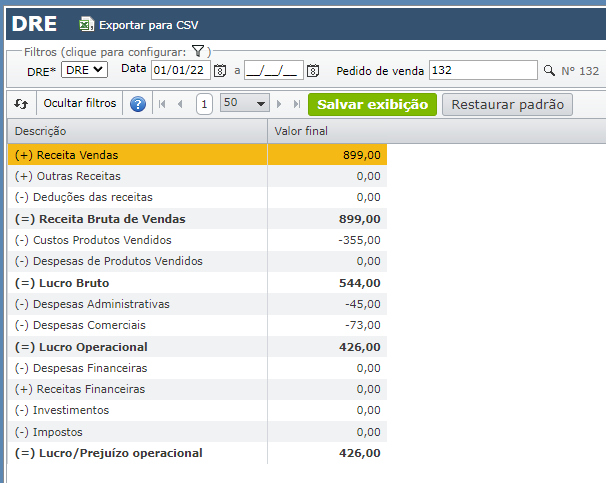
Task: Click the Nº 132 label
Action: (x=580, y=71)
